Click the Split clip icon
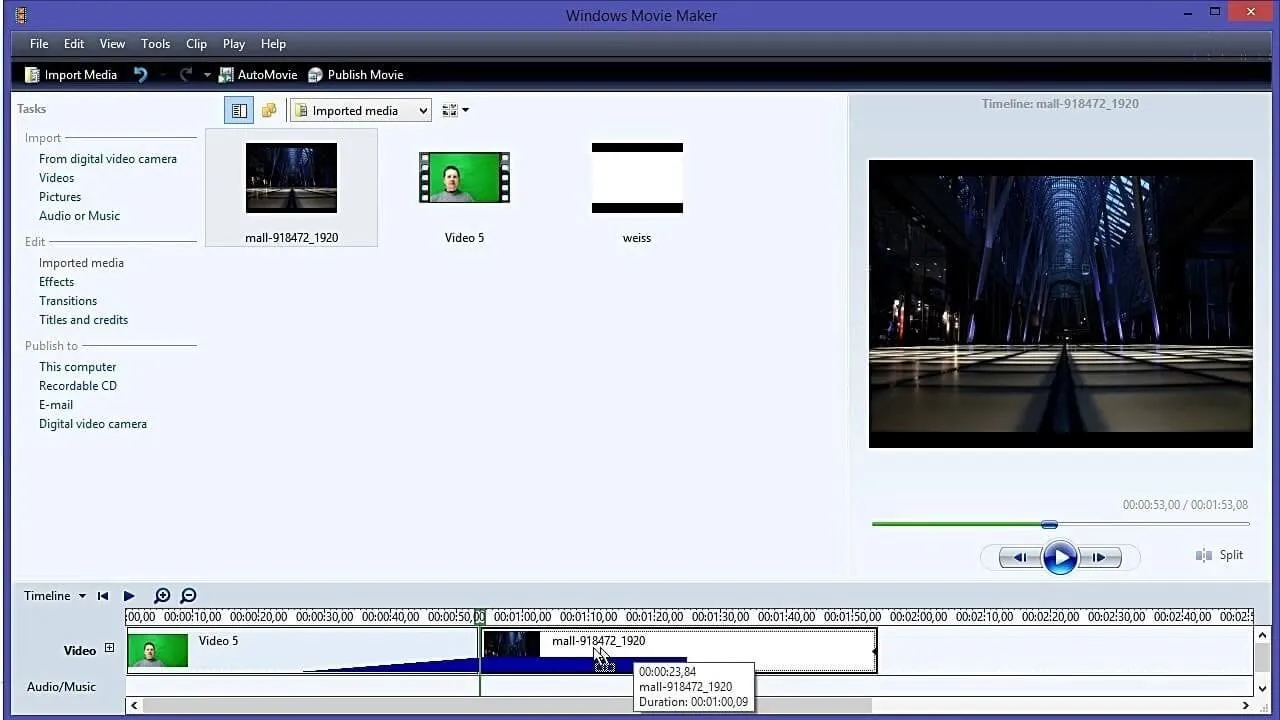This screenshot has width=1280, height=720. click(x=1204, y=555)
